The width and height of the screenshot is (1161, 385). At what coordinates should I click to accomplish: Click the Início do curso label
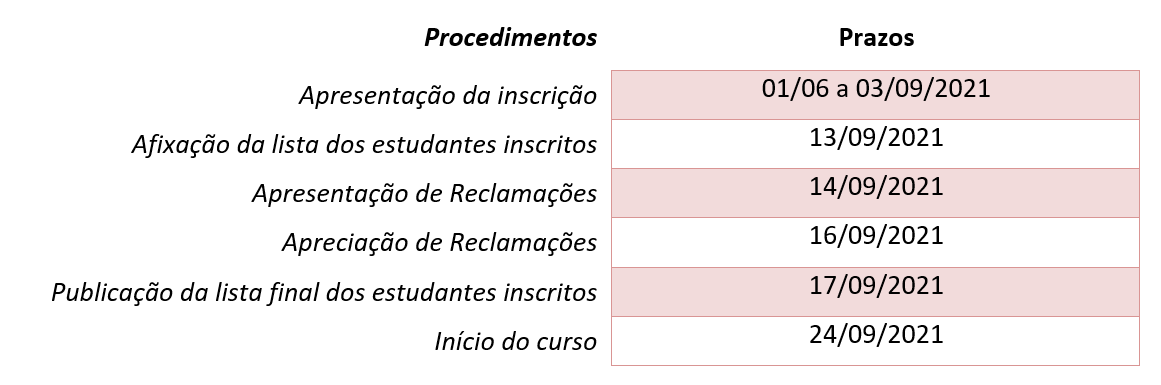pos(515,342)
